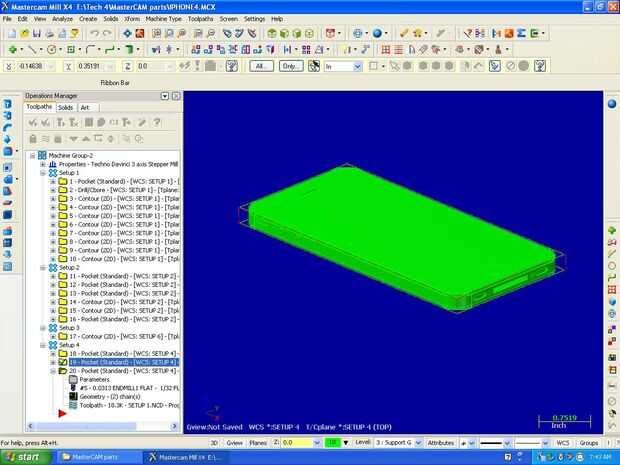Image resolution: width=620 pixels, height=465 pixels.
Task: Click the Planes button in status bar
Action: point(258,443)
